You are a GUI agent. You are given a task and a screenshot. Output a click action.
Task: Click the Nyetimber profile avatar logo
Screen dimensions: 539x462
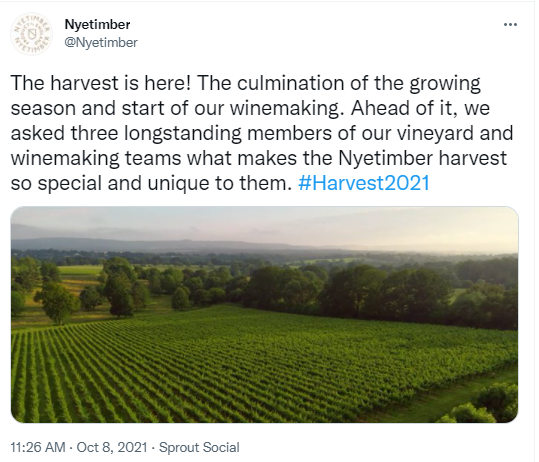tap(31, 34)
